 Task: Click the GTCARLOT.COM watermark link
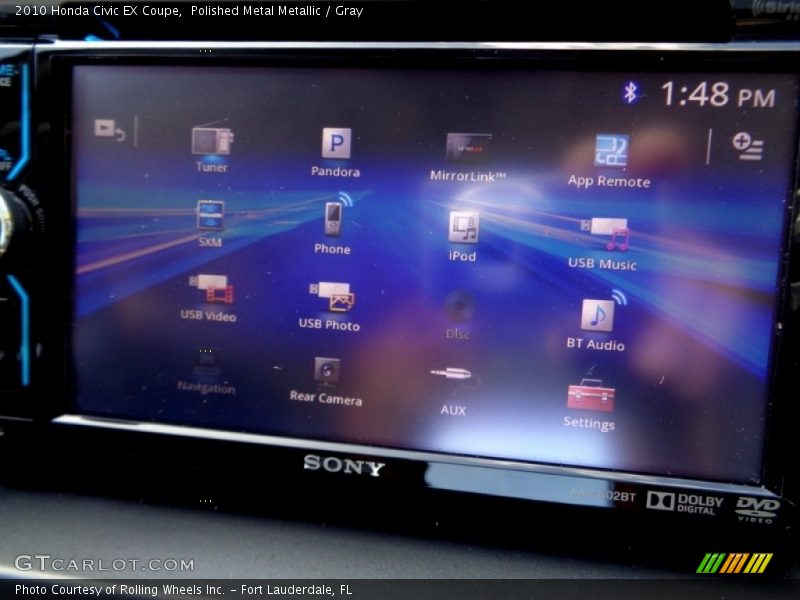[x=104, y=563]
